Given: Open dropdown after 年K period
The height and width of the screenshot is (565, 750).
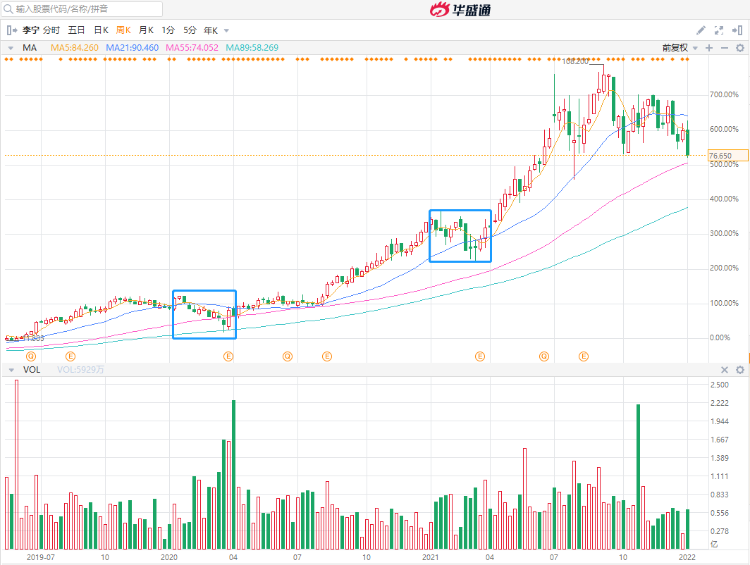Looking at the screenshot, I should tap(226, 30).
